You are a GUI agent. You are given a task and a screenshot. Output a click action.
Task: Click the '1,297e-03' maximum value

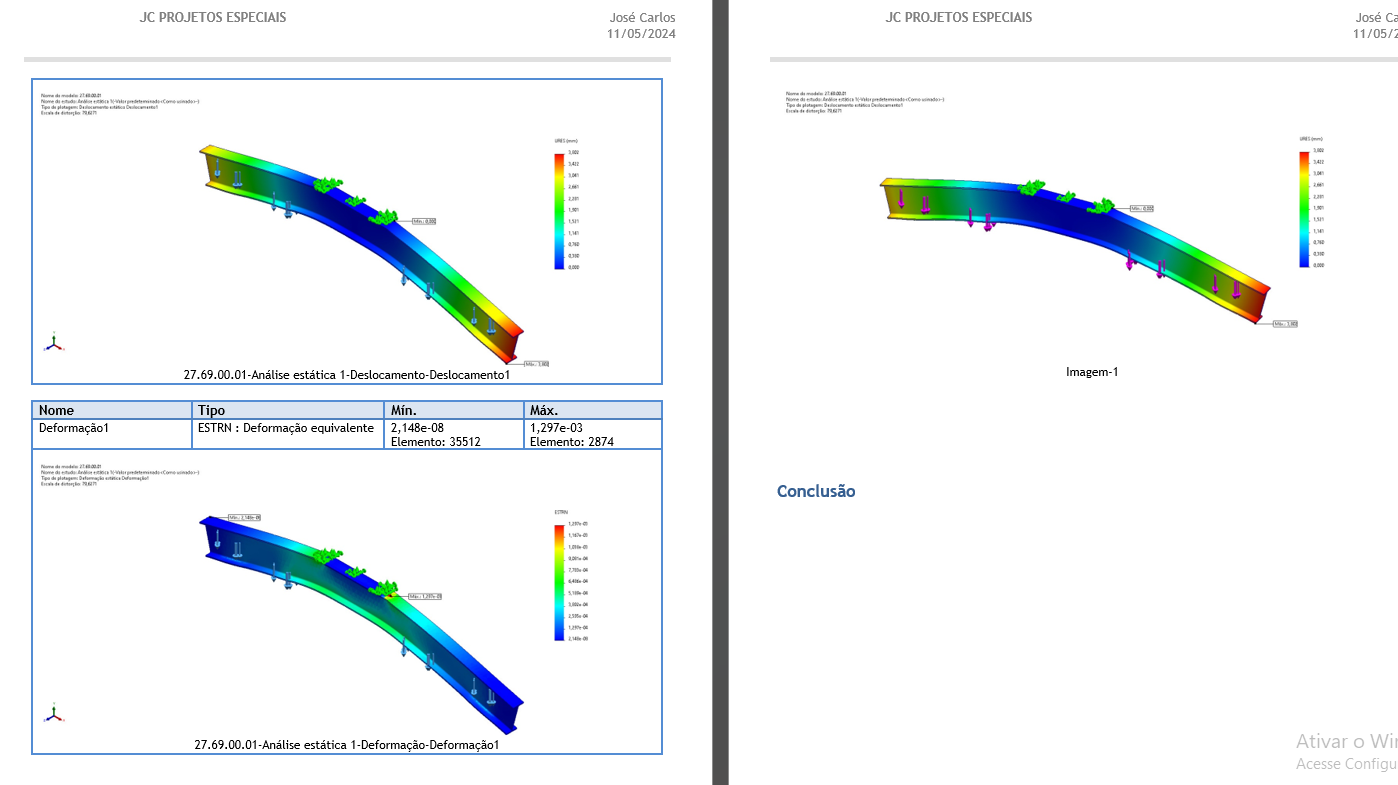tap(556, 428)
